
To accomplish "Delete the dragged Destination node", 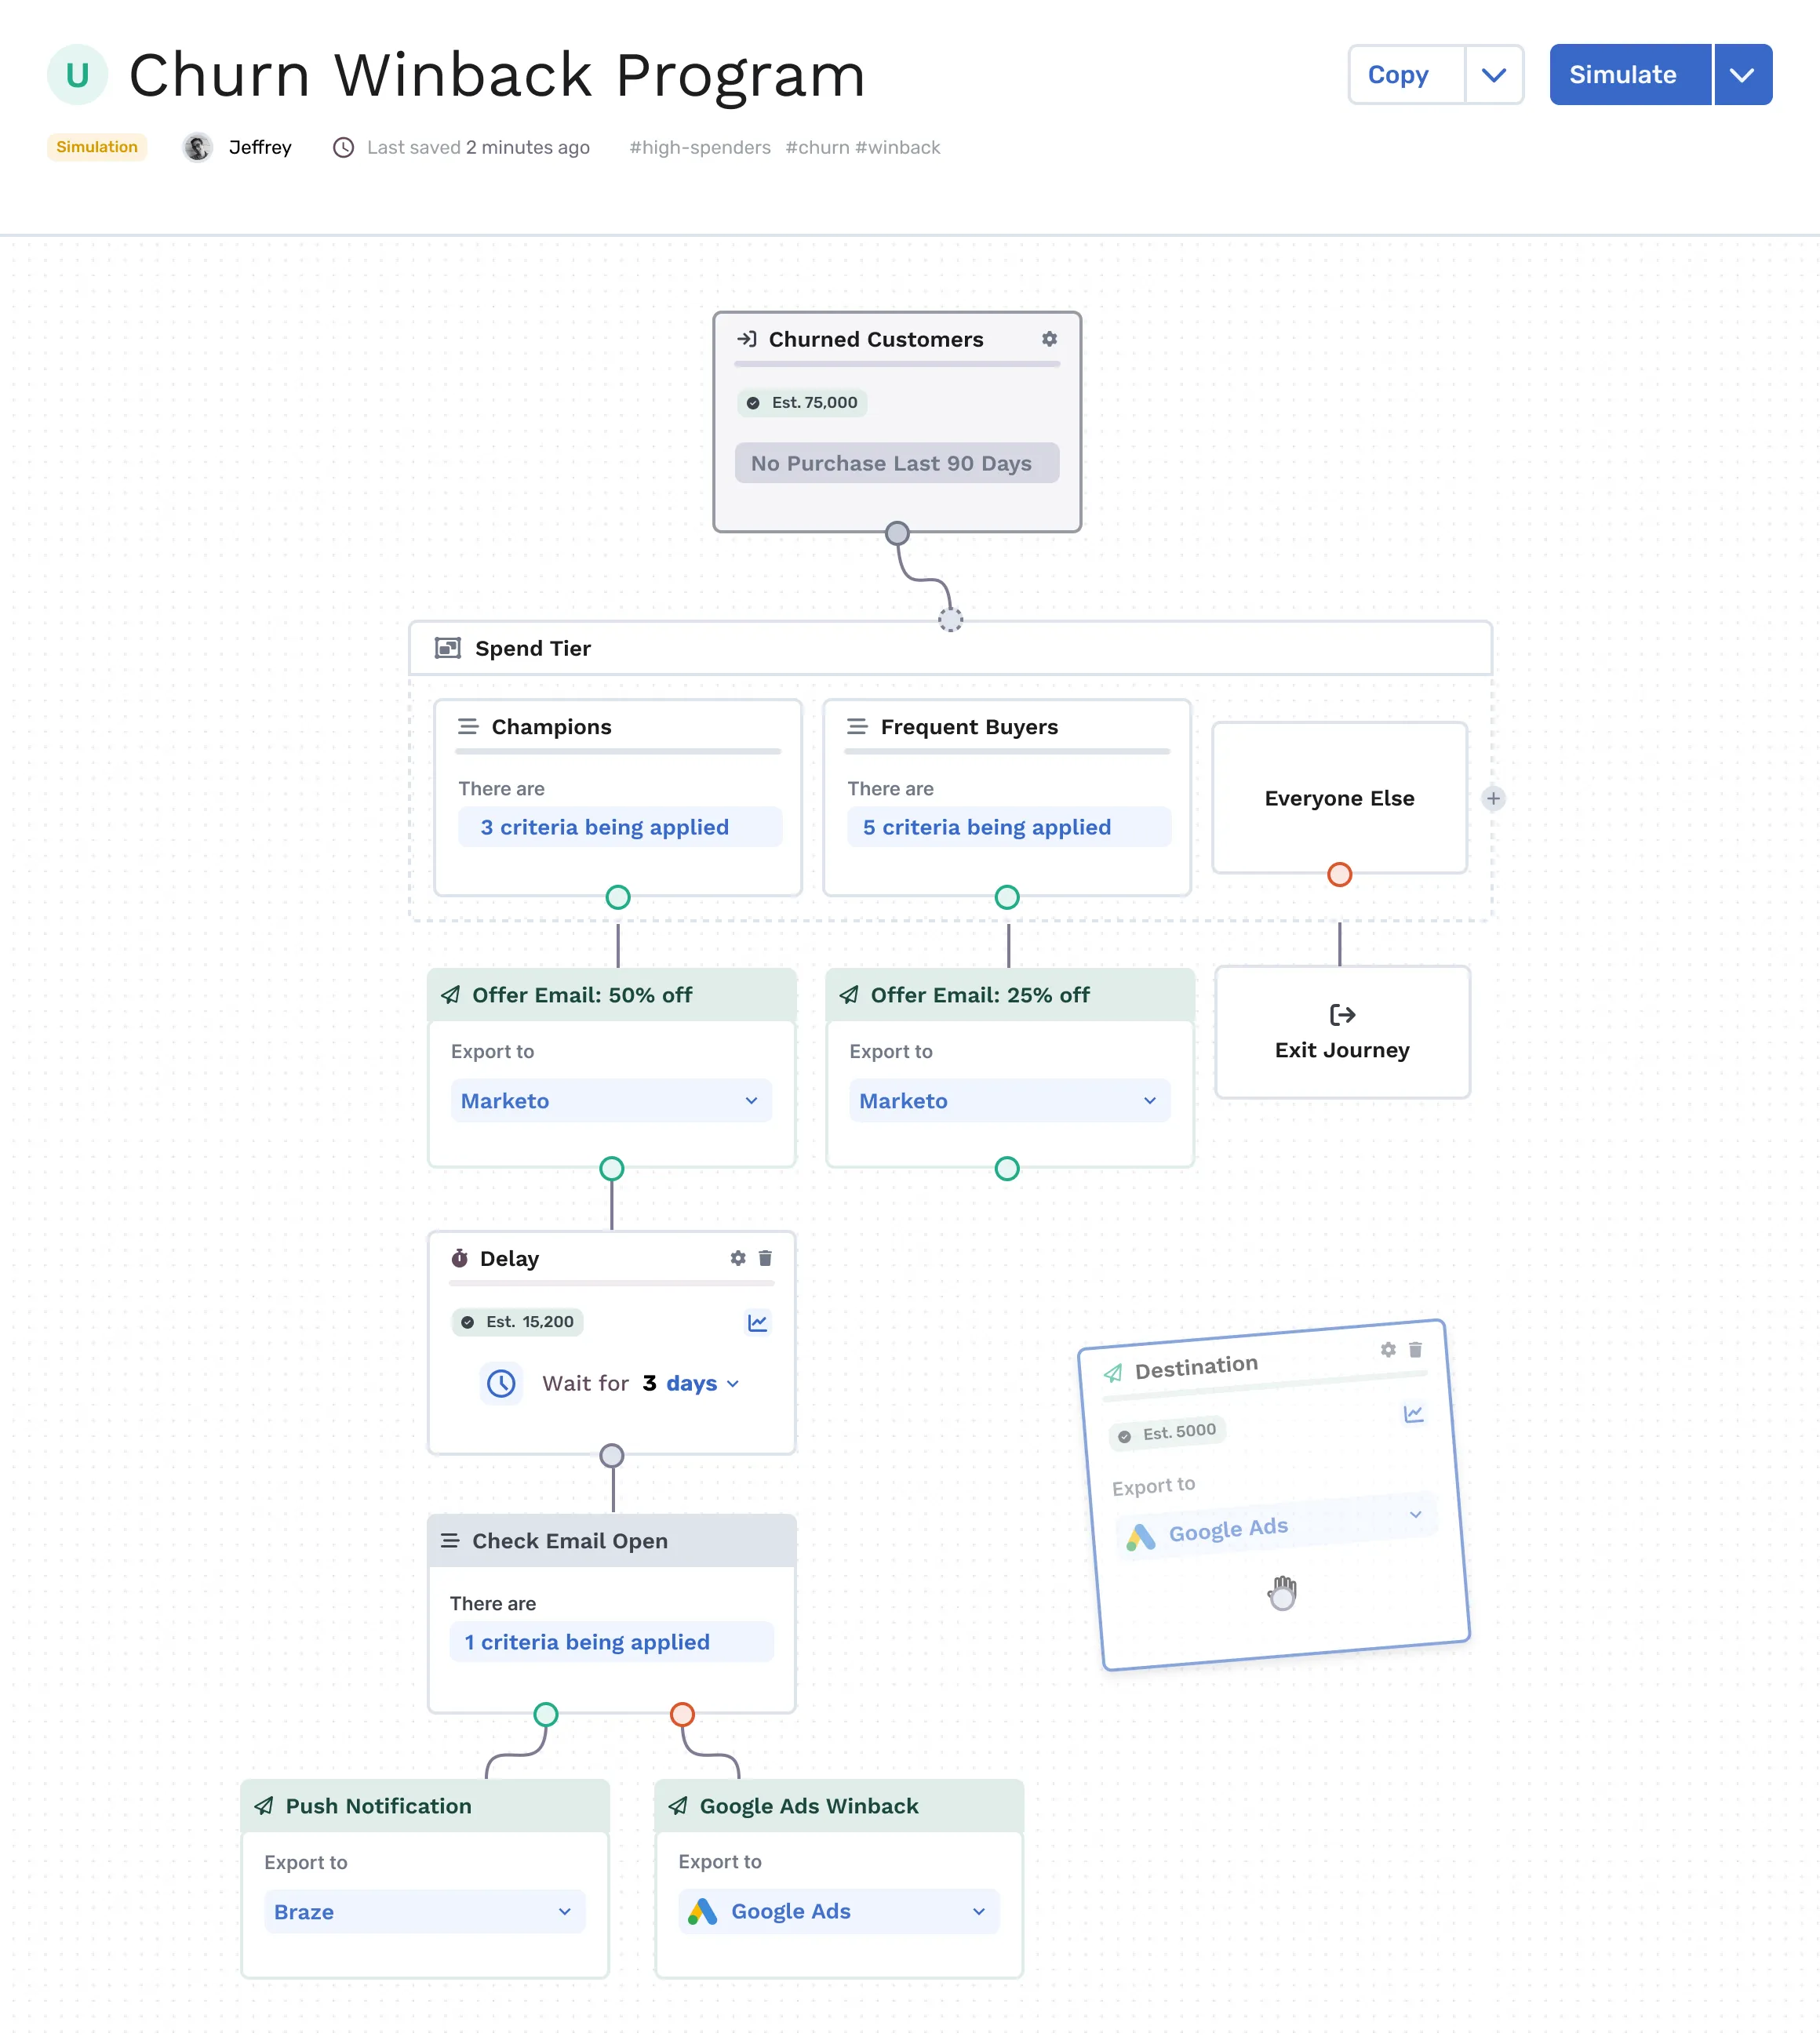I will point(1415,1349).
